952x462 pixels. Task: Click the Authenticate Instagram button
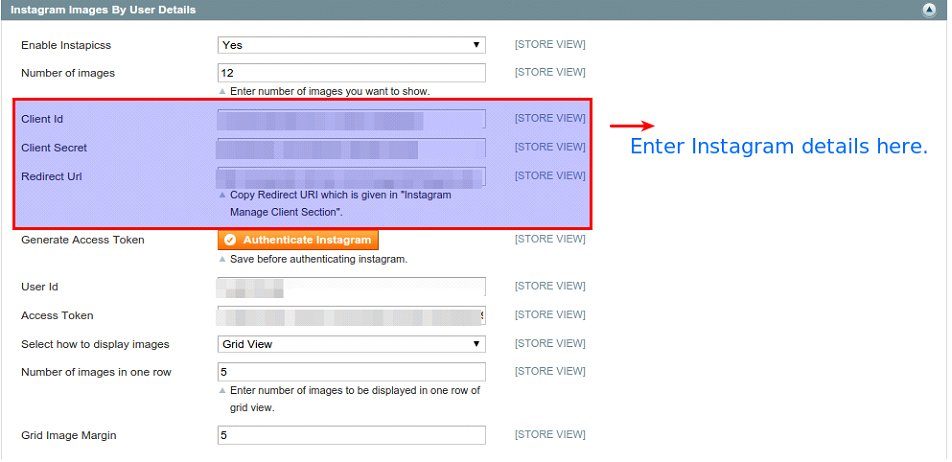coord(298,240)
